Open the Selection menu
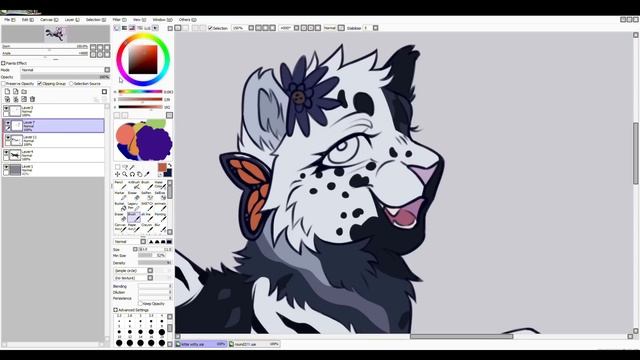This screenshot has width=640, height=360. click(95, 20)
